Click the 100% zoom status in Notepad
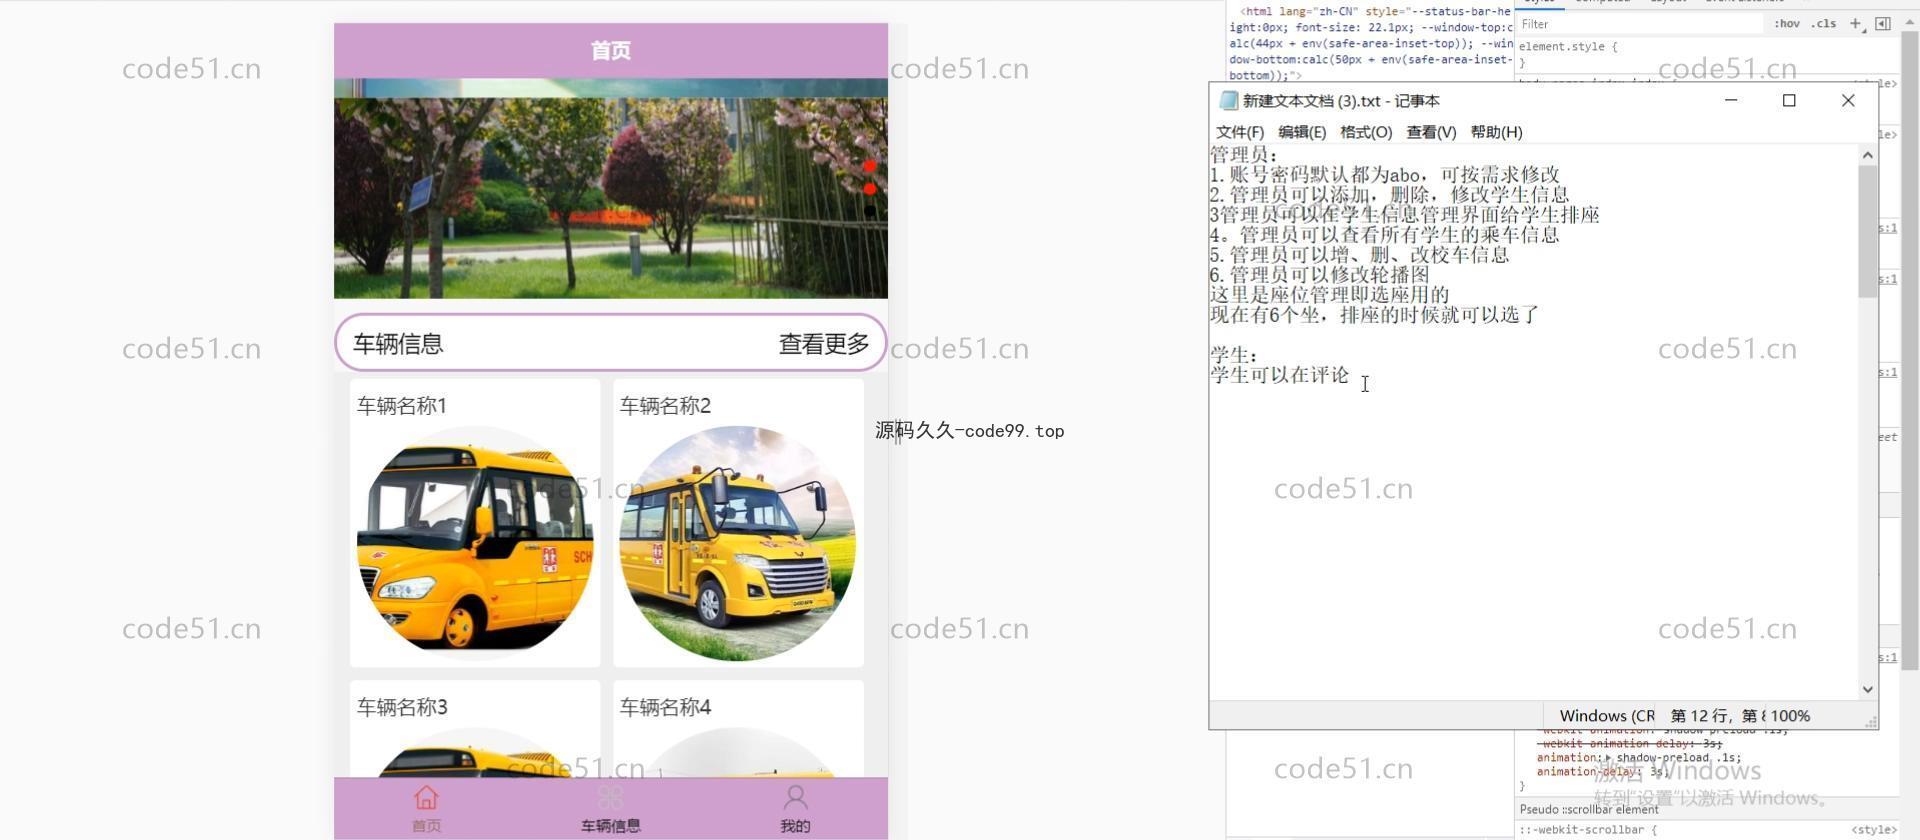The width and height of the screenshot is (1920, 840). [1790, 716]
